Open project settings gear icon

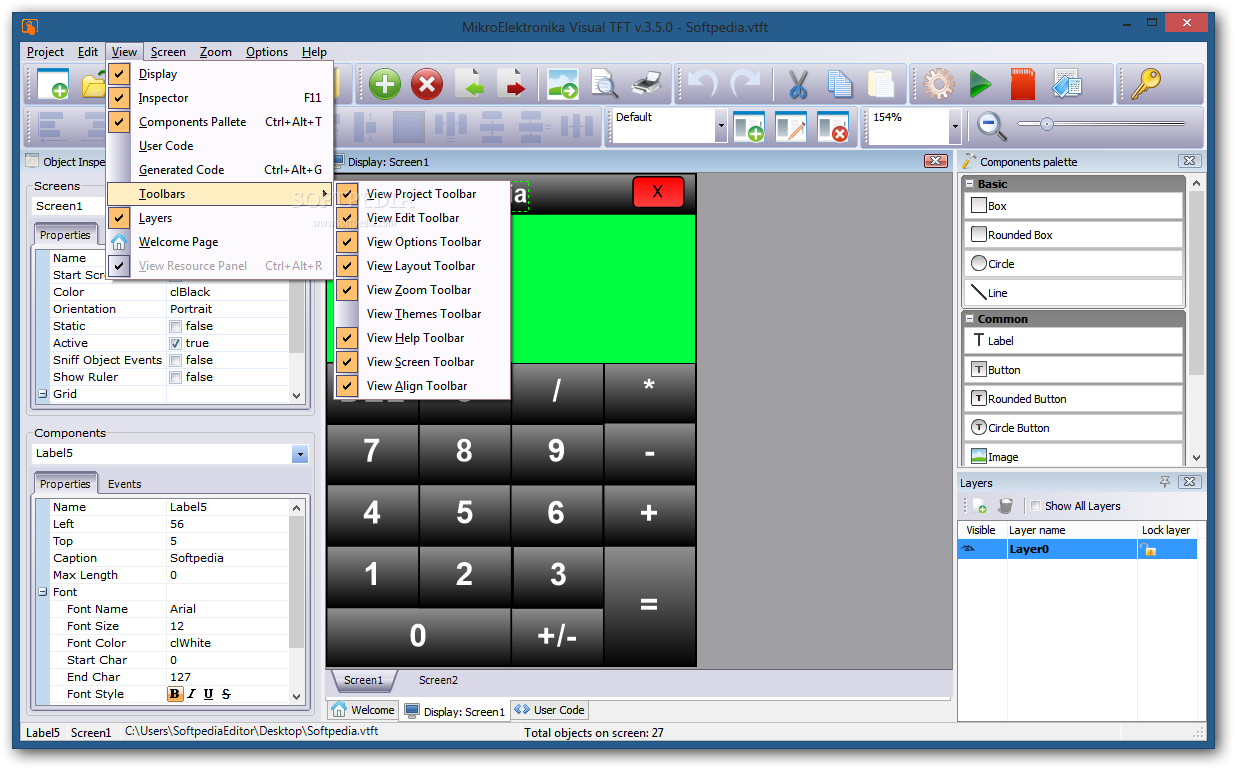click(938, 84)
